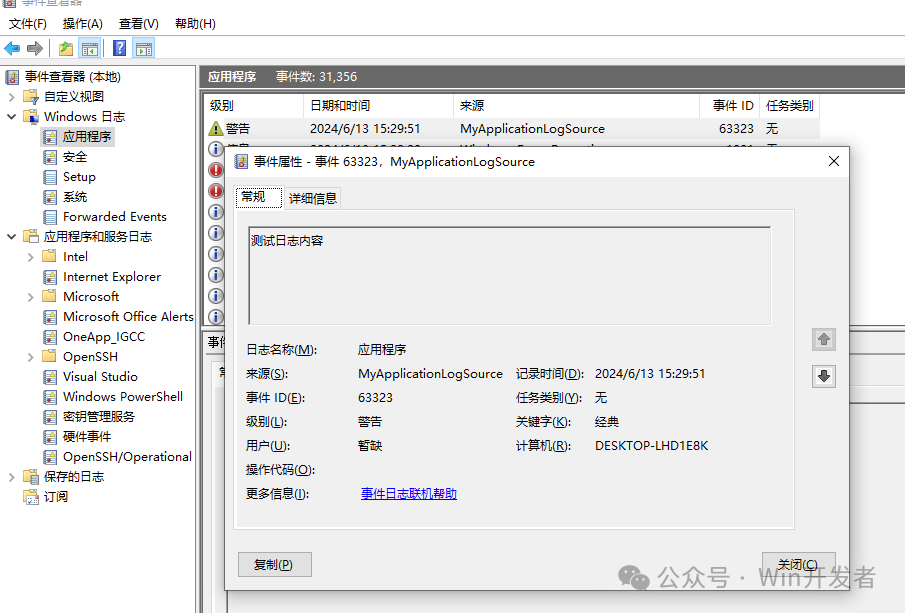Switch to the 详细信息 tab
The image size is (905, 613).
pyautogui.click(x=313, y=198)
